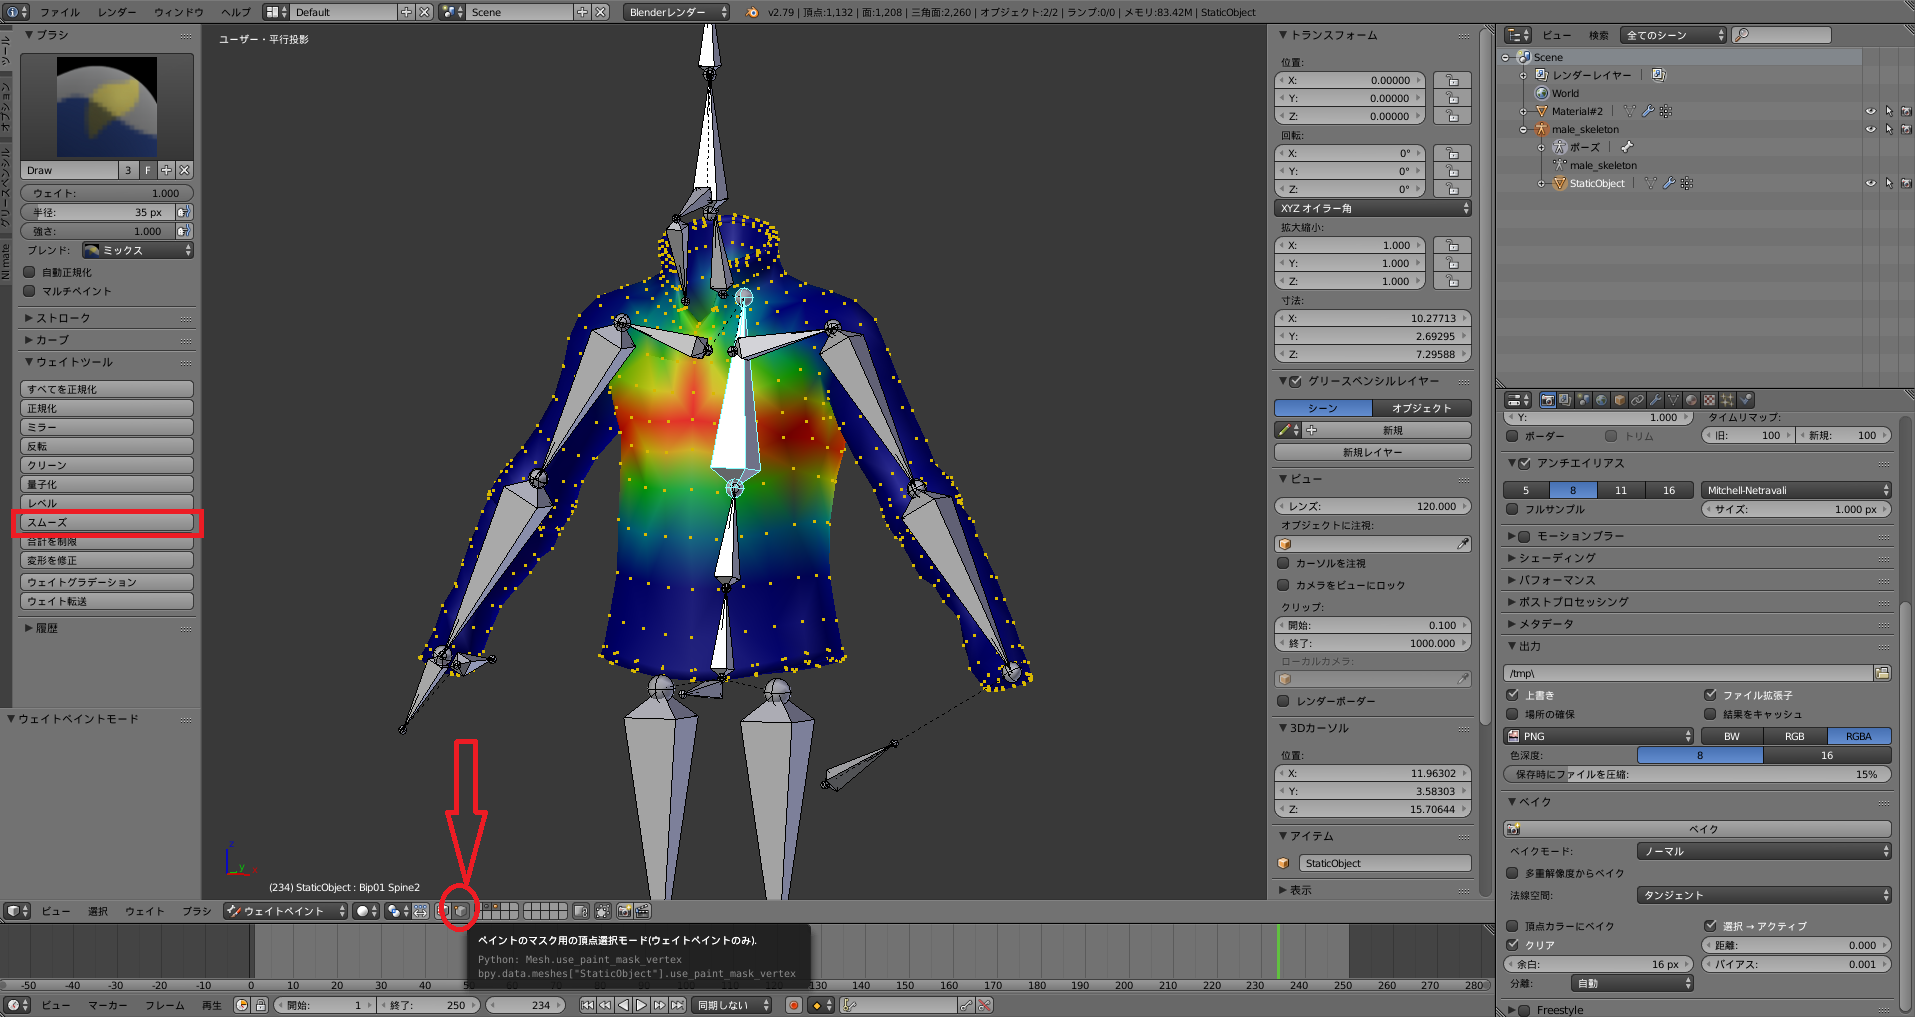Image resolution: width=1915 pixels, height=1017 pixels.
Task: Open the Render Layers properties tab icon
Action: tap(1565, 400)
